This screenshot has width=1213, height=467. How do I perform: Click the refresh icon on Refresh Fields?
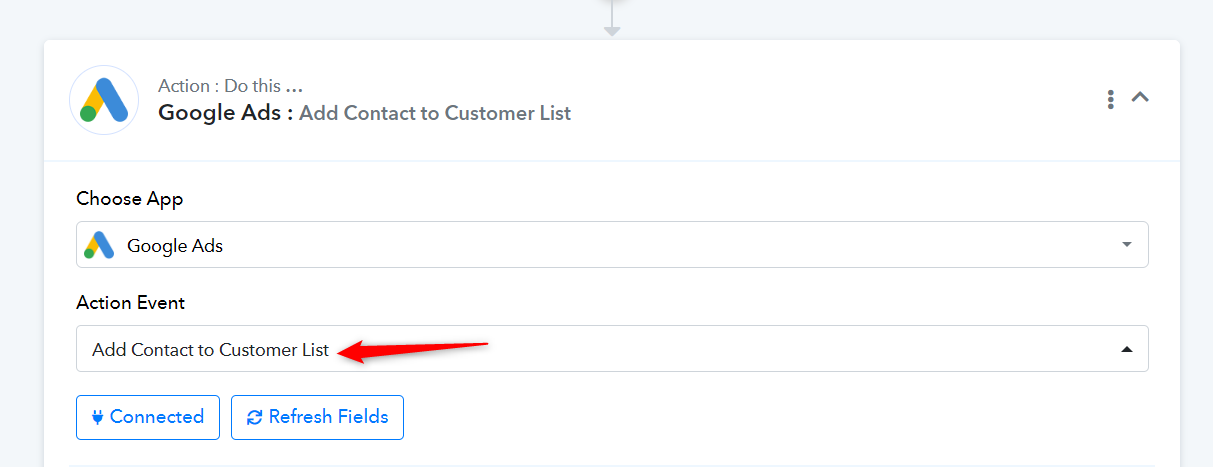255,417
